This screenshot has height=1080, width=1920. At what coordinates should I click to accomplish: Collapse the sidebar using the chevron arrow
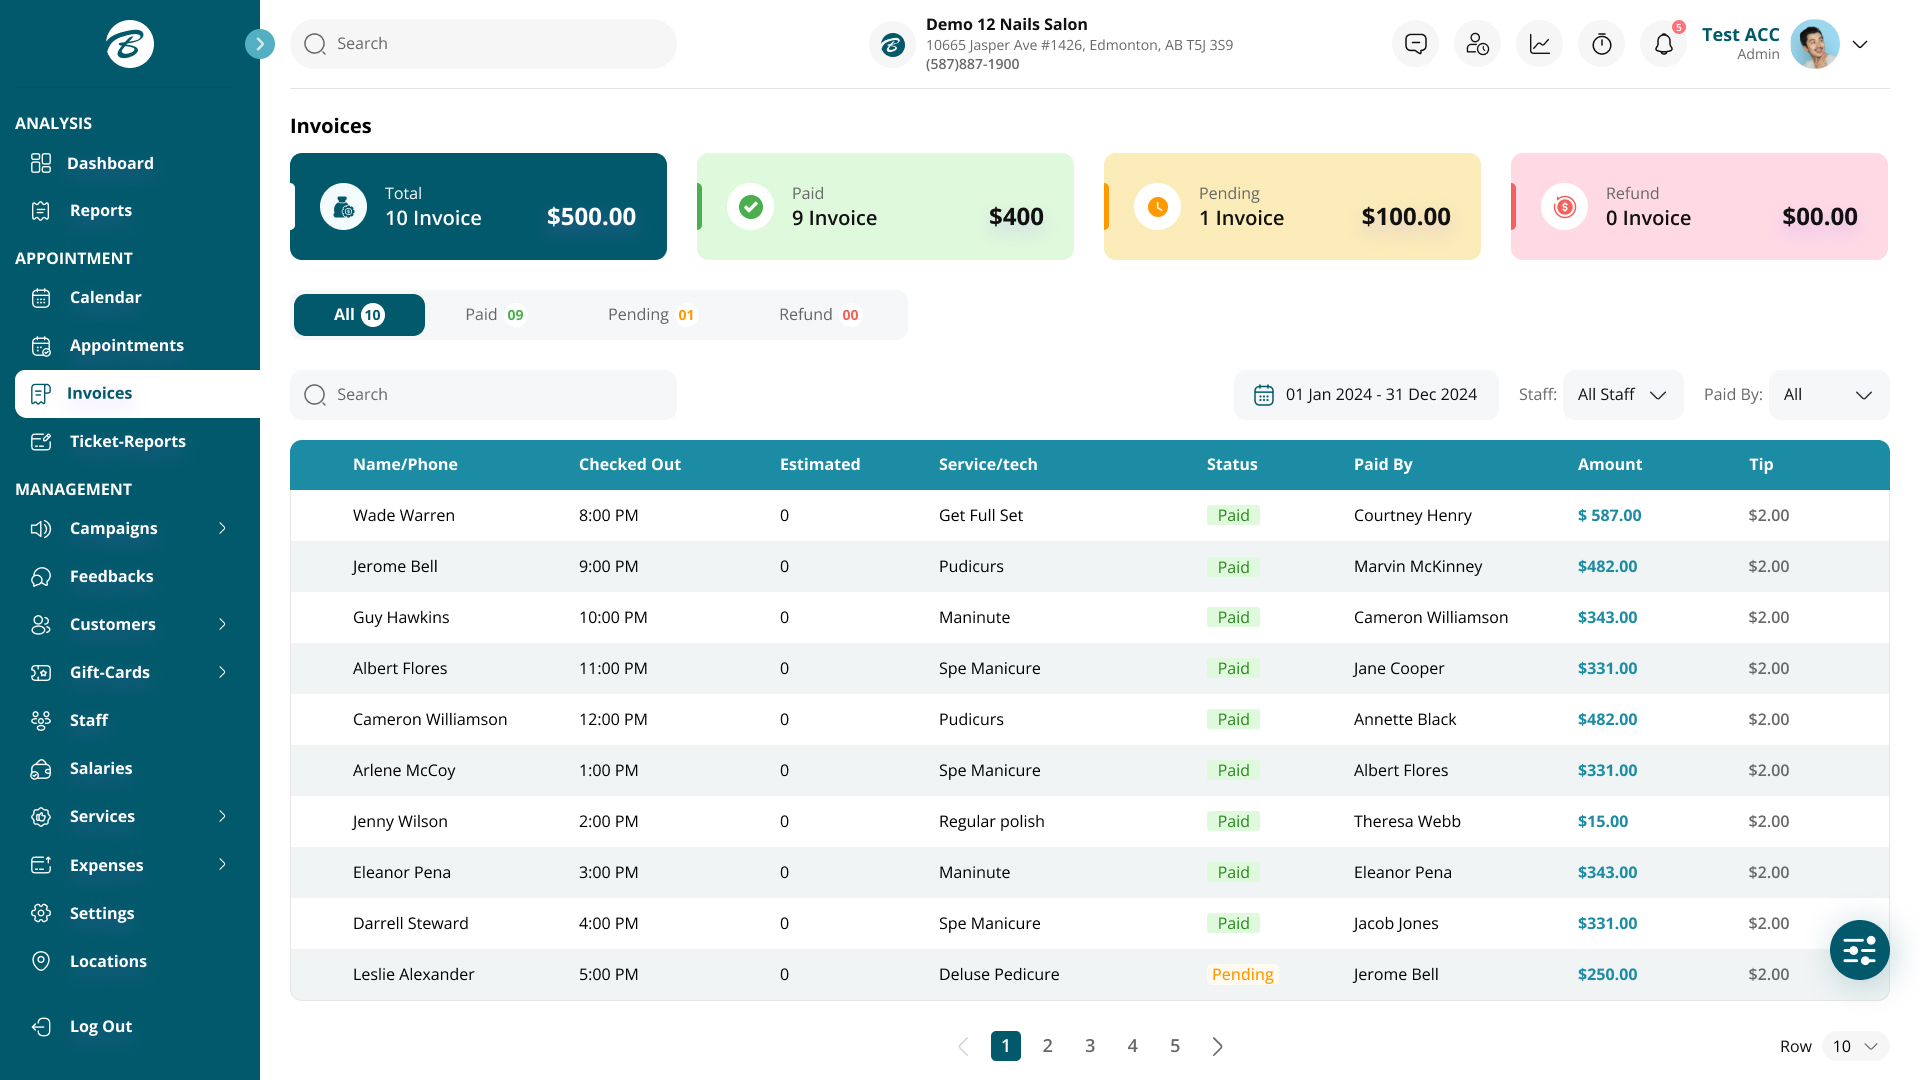(x=260, y=43)
